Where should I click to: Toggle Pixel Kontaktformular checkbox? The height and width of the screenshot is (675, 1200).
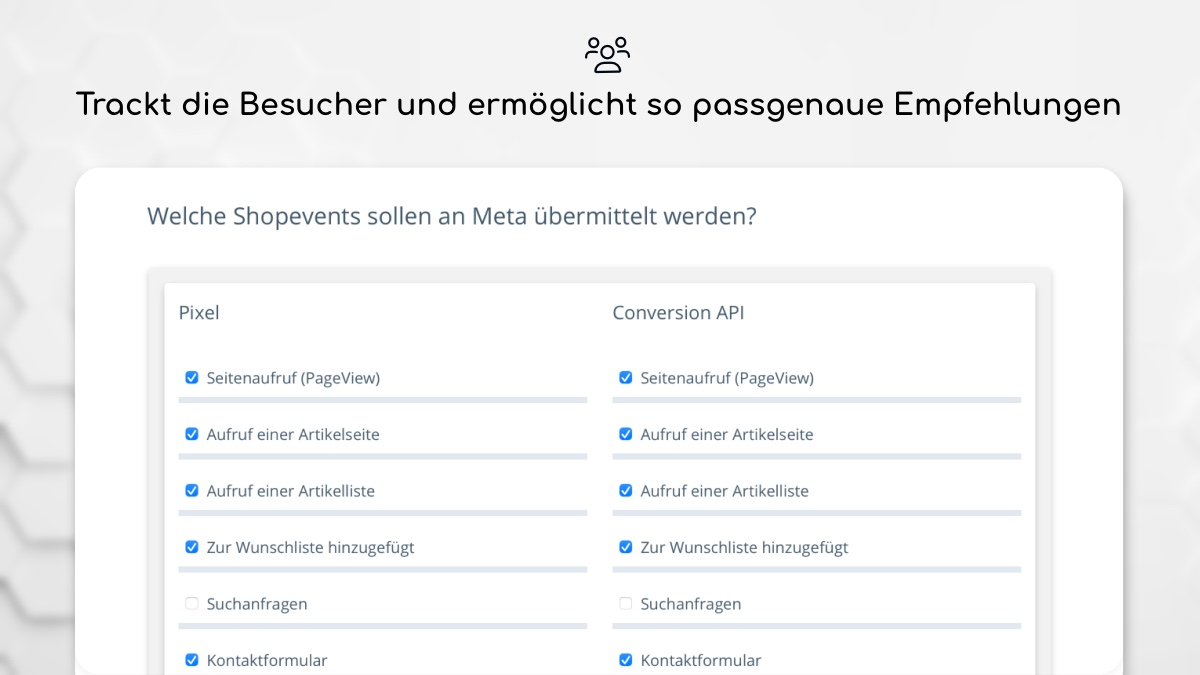[x=192, y=660]
